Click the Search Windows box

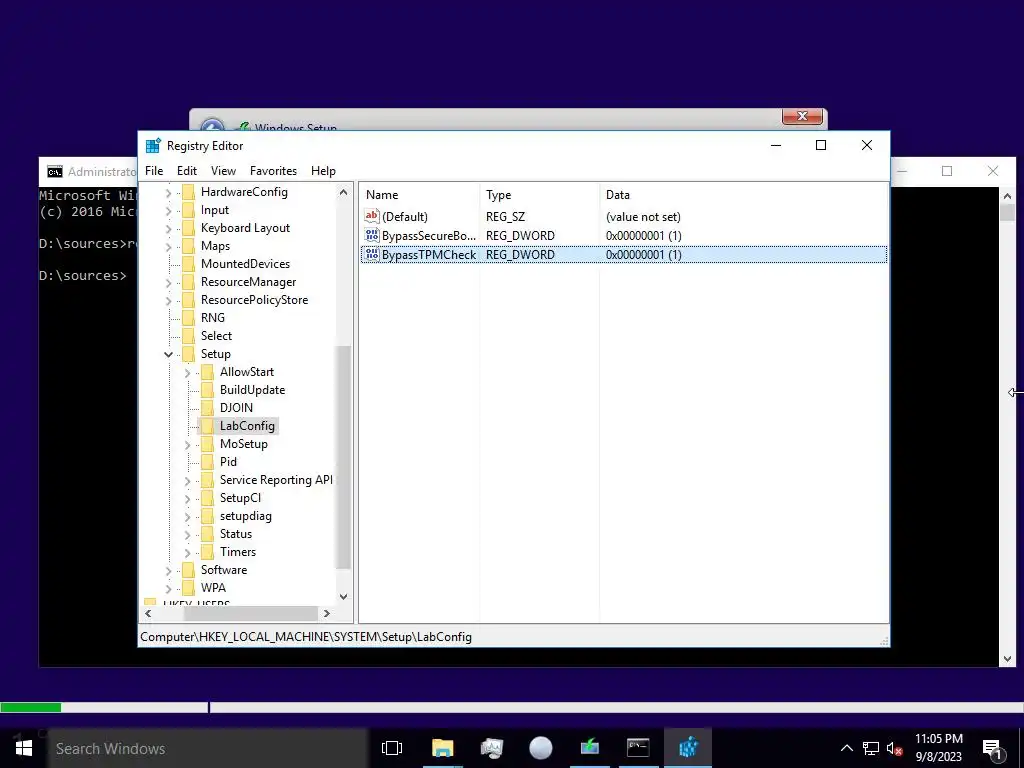(x=208, y=748)
